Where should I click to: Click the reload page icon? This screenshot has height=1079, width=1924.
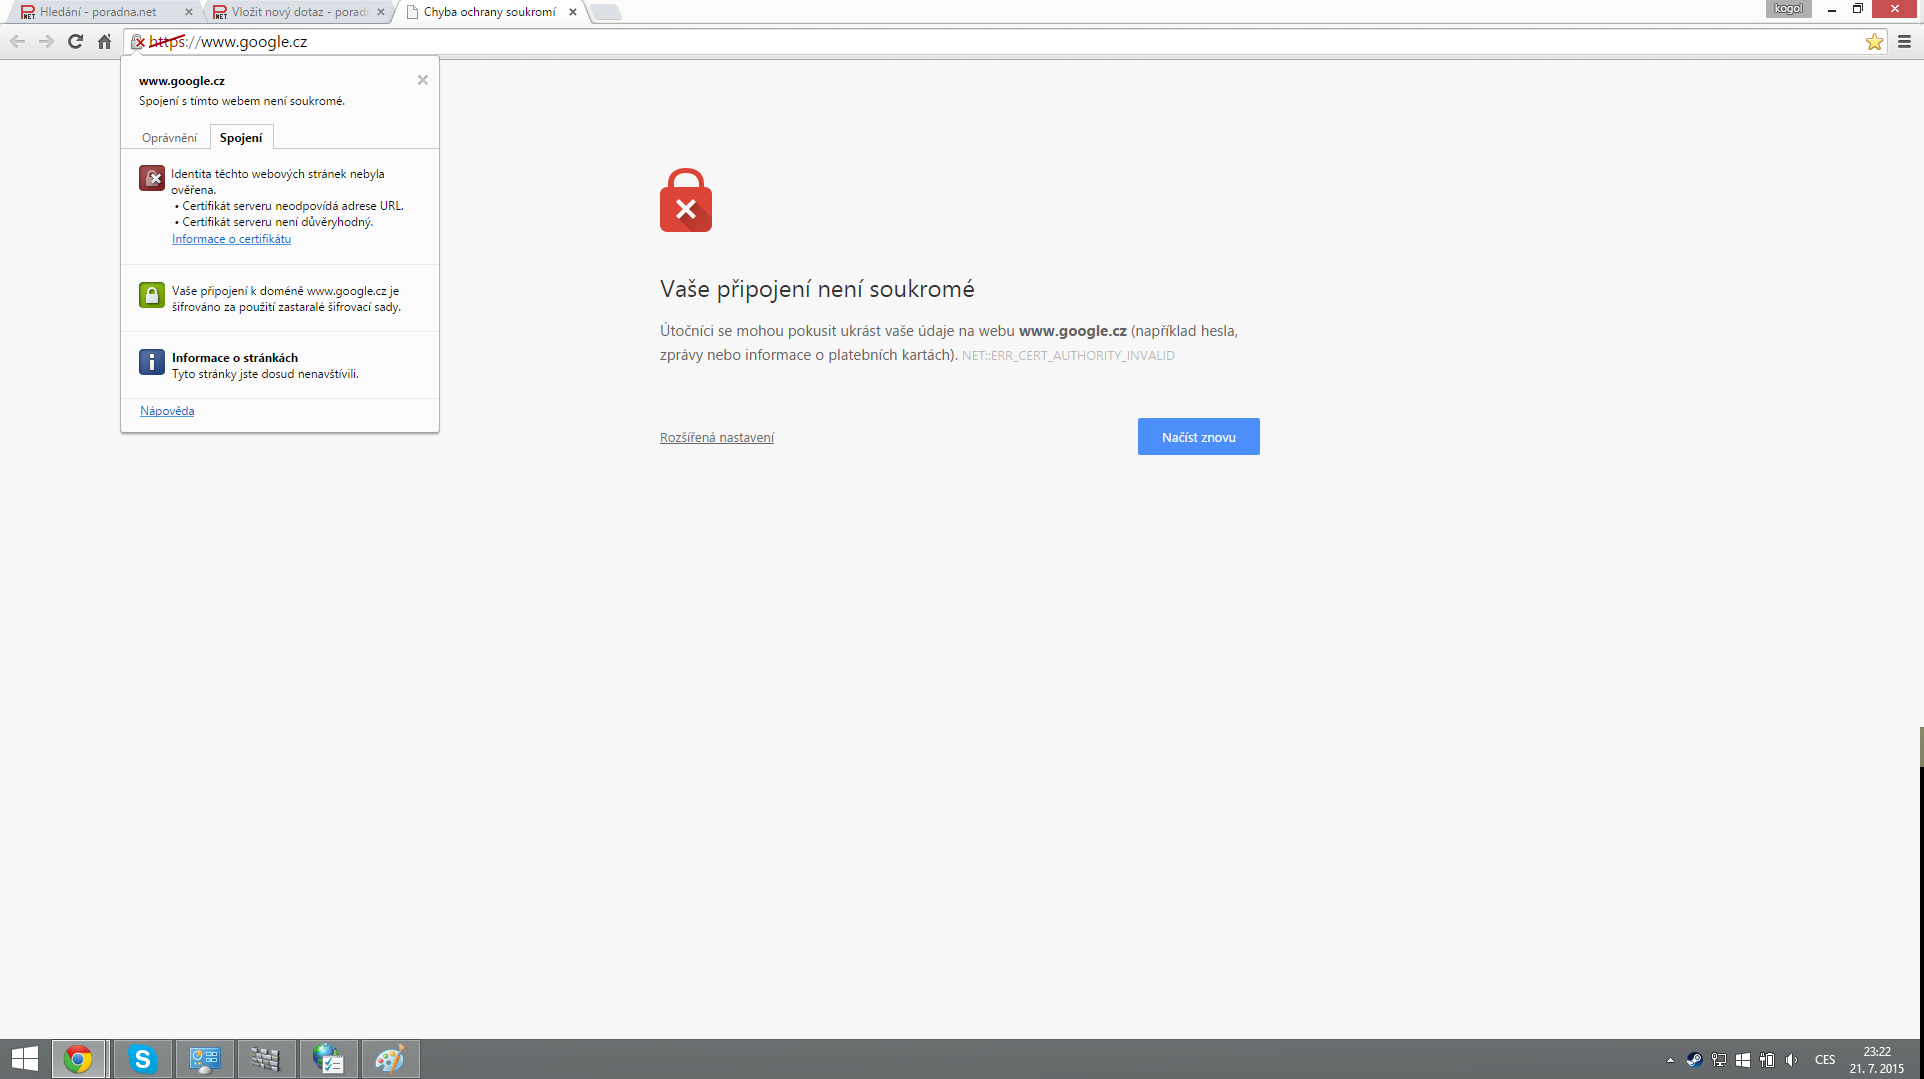pos(75,41)
